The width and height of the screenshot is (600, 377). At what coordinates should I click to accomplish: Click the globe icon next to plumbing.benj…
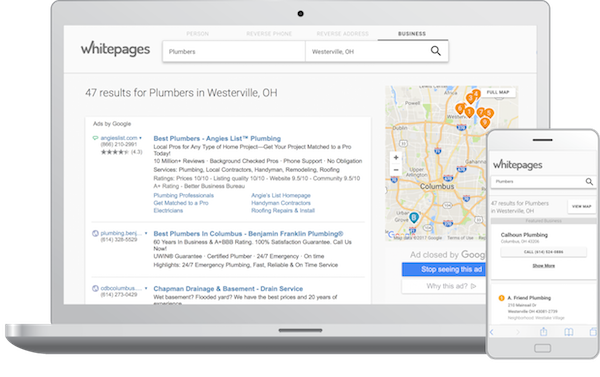pyautogui.click(x=95, y=233)
